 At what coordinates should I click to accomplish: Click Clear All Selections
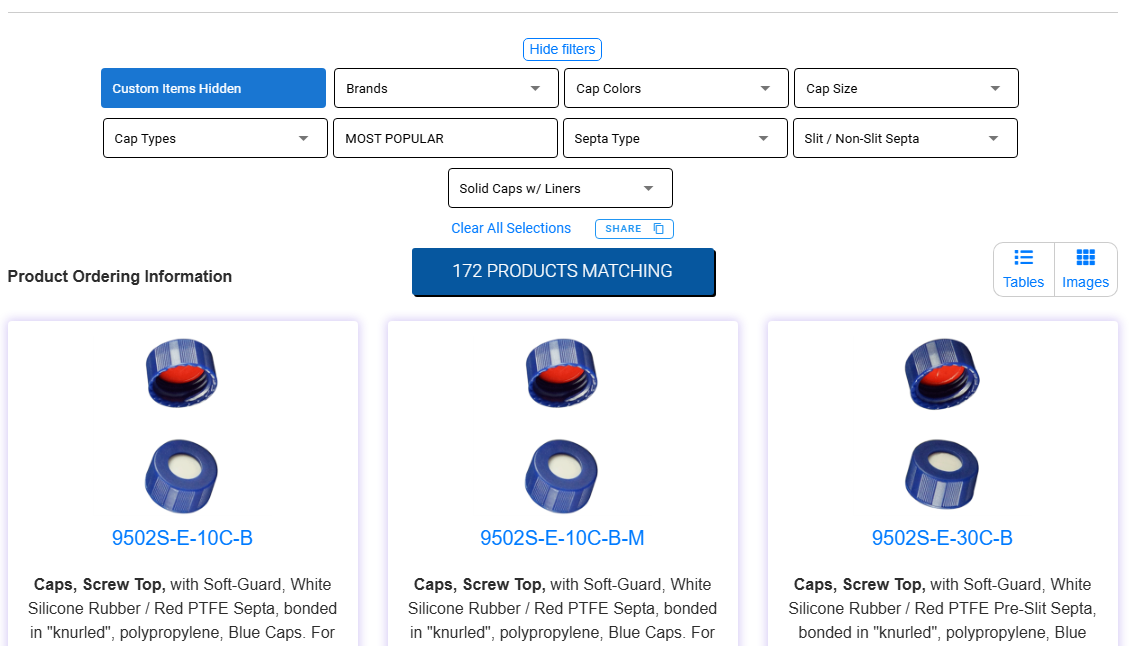coord(511,228)
